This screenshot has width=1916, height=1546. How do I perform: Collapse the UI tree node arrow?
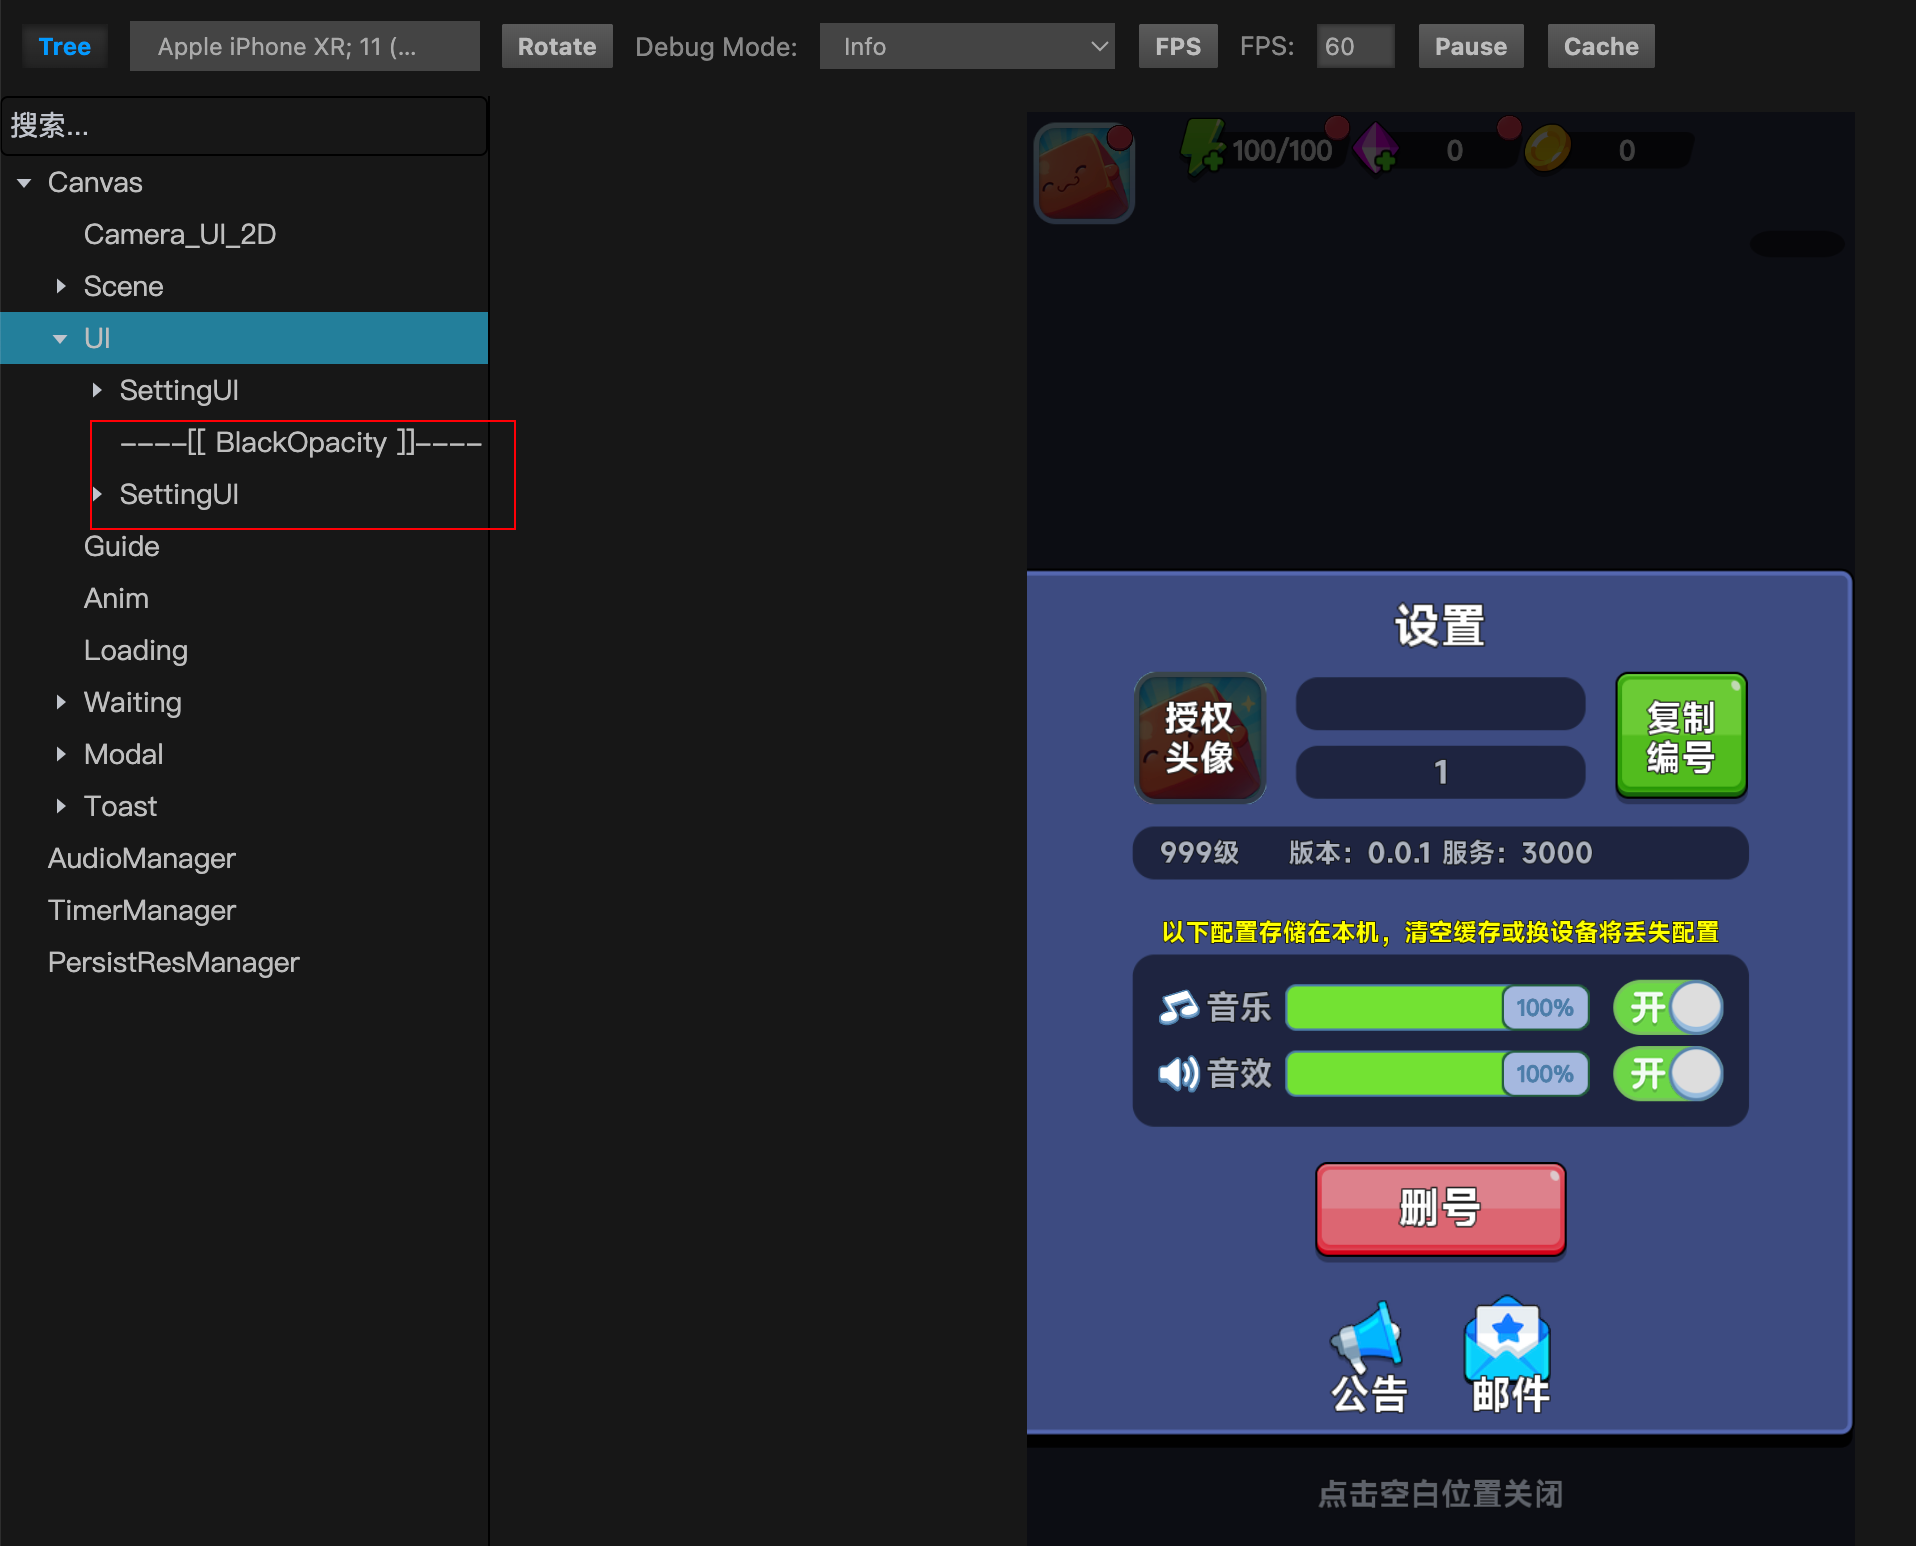point(60,339)
